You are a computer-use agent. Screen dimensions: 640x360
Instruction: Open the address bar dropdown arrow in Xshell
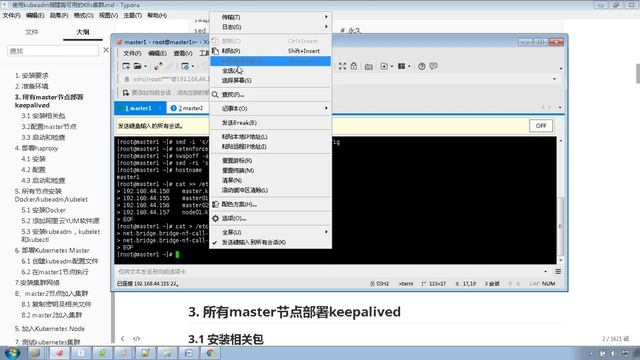[554, 79]
